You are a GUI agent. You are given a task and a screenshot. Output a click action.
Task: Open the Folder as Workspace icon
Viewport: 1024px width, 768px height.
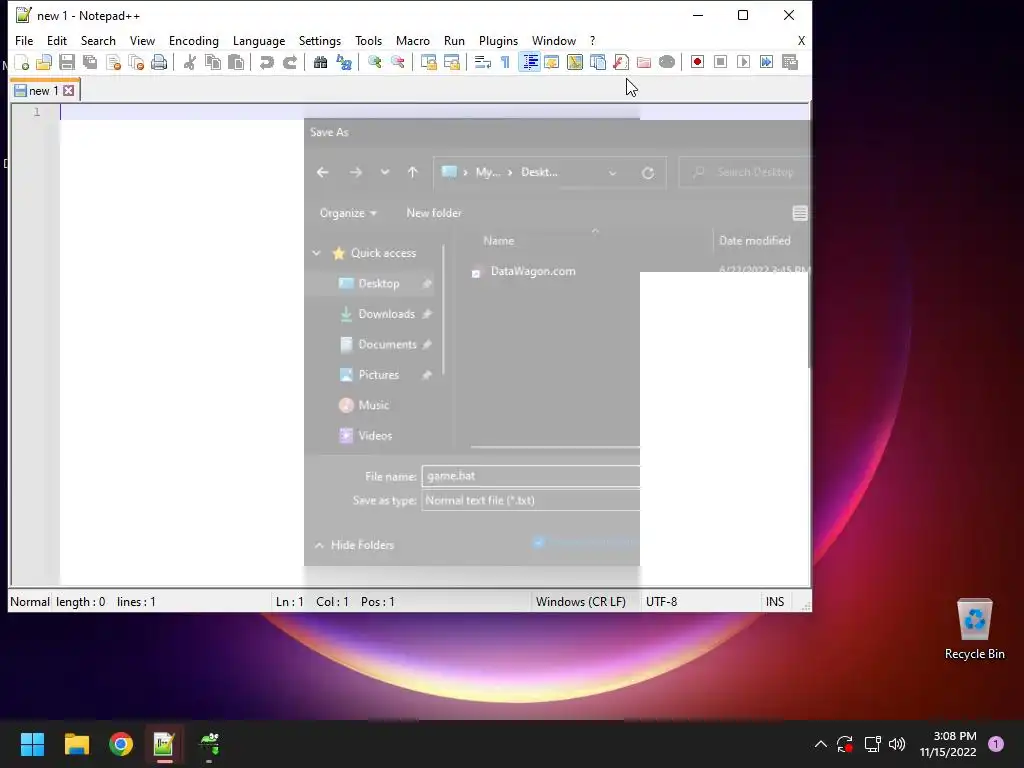[644, 62]
